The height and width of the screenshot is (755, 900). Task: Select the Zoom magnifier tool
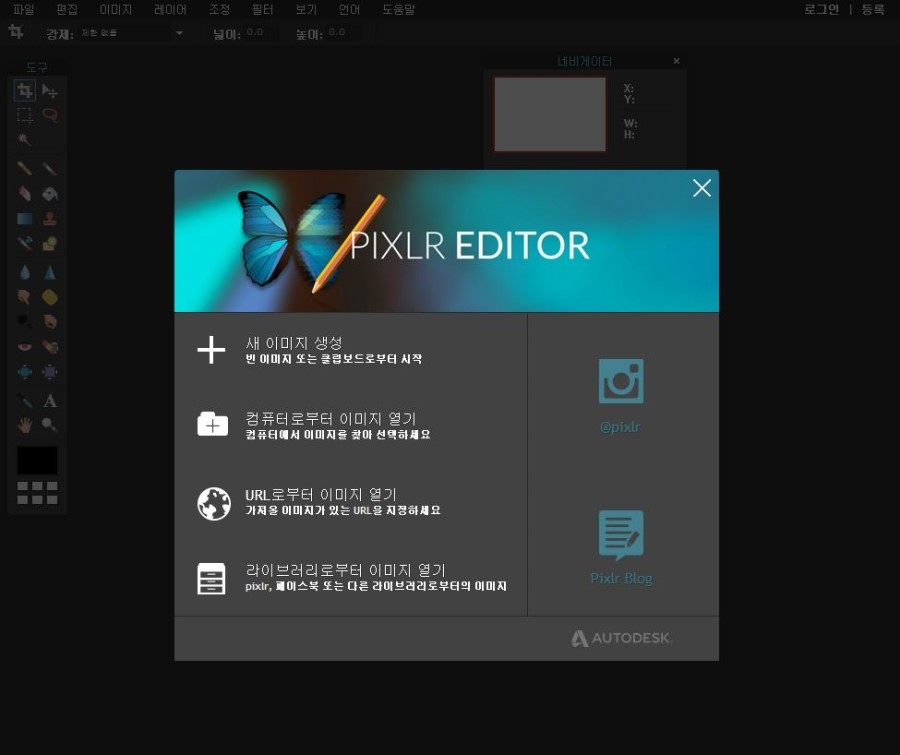click(50, 425)
